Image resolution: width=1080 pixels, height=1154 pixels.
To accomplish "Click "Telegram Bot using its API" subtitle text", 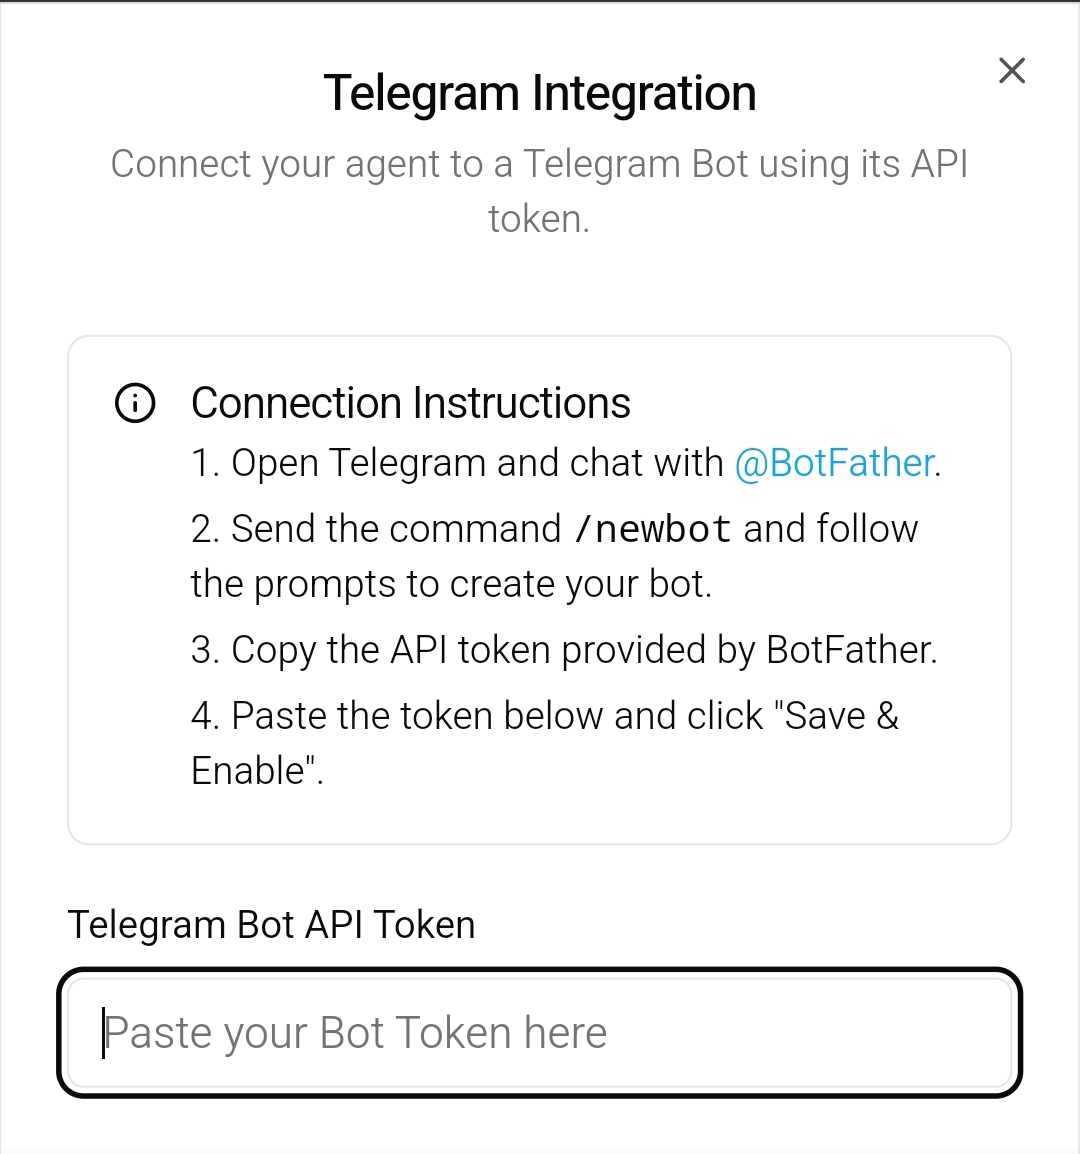I will pos(746,164).
